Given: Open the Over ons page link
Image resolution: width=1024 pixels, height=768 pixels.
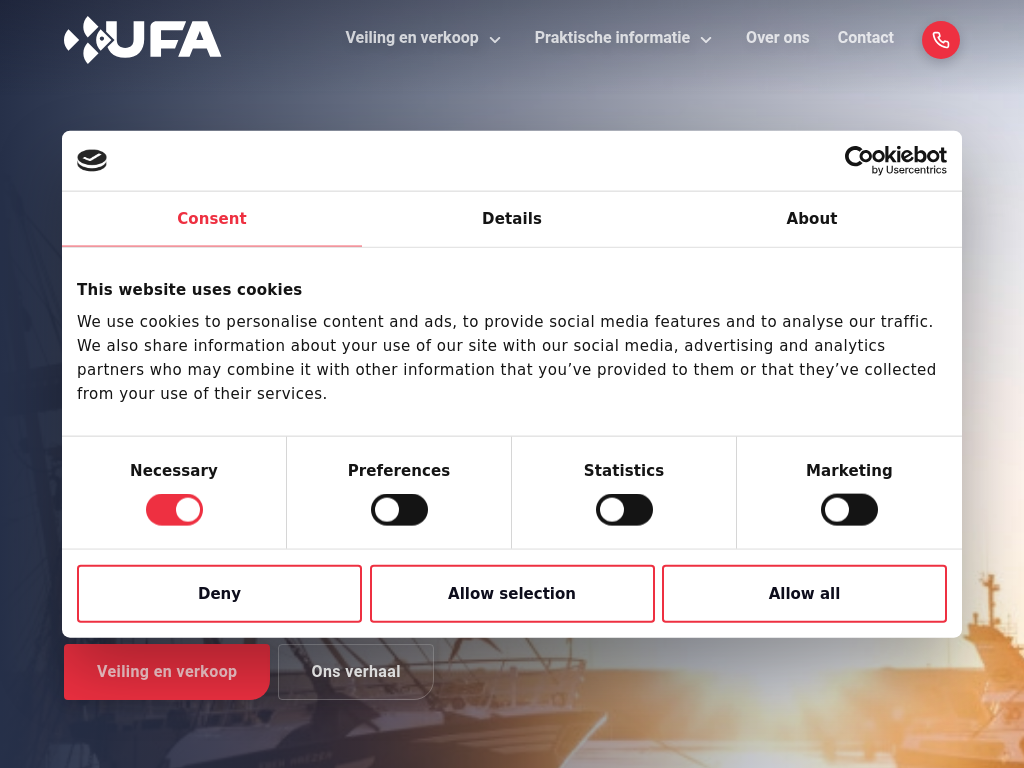Looking at the screenshot, I should pyautogui.click(x=777, y=38).
